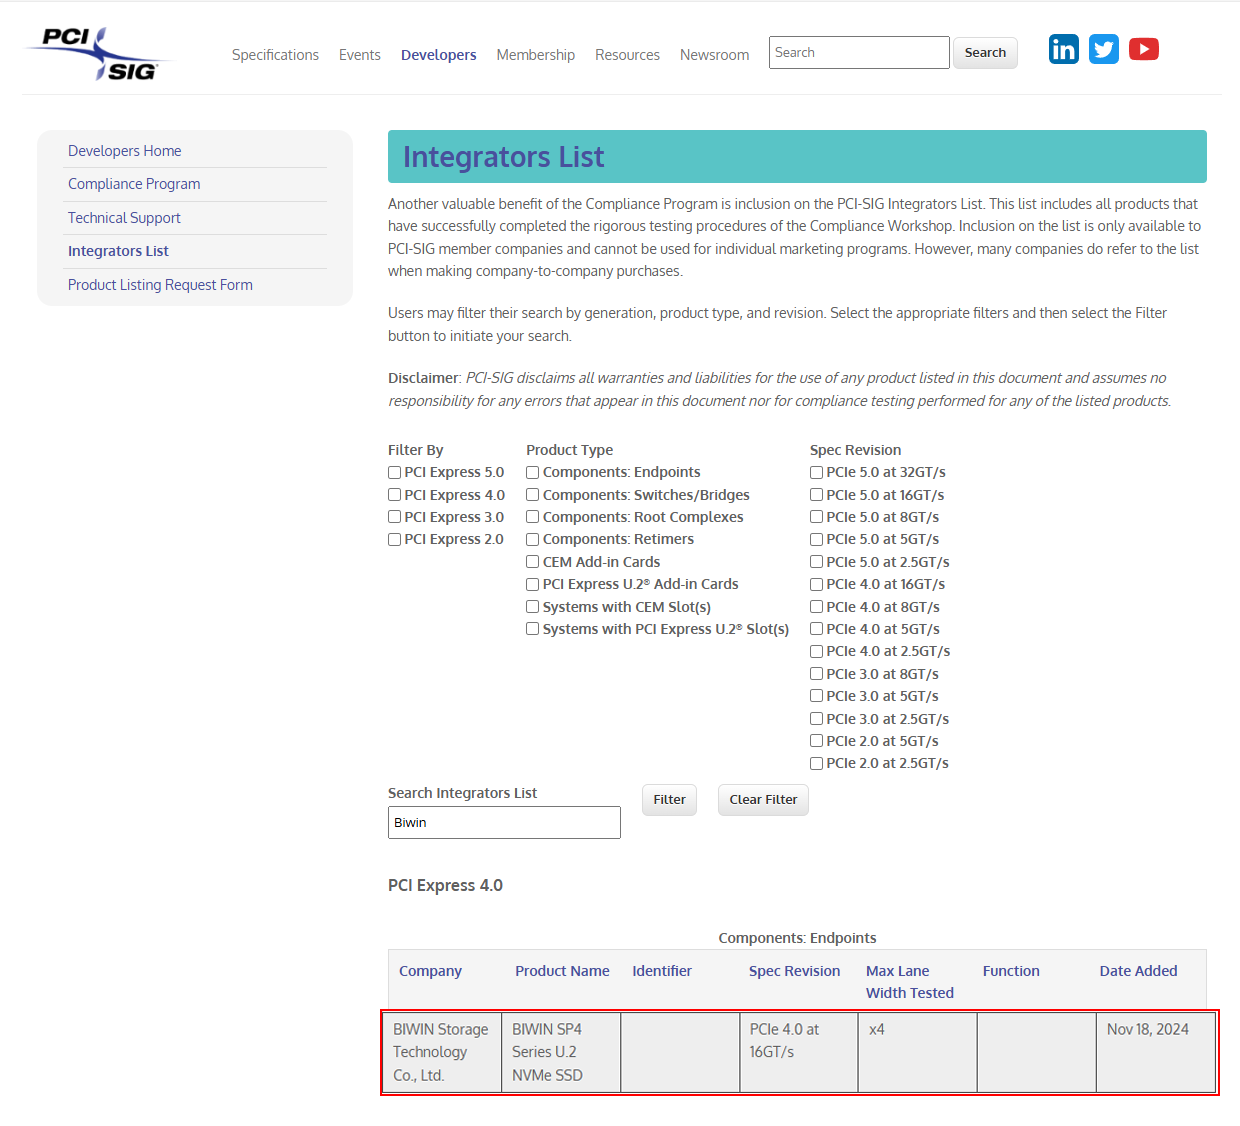Open the Developers nav menu
This screenshot has height=1126, width=1240.
439,55
